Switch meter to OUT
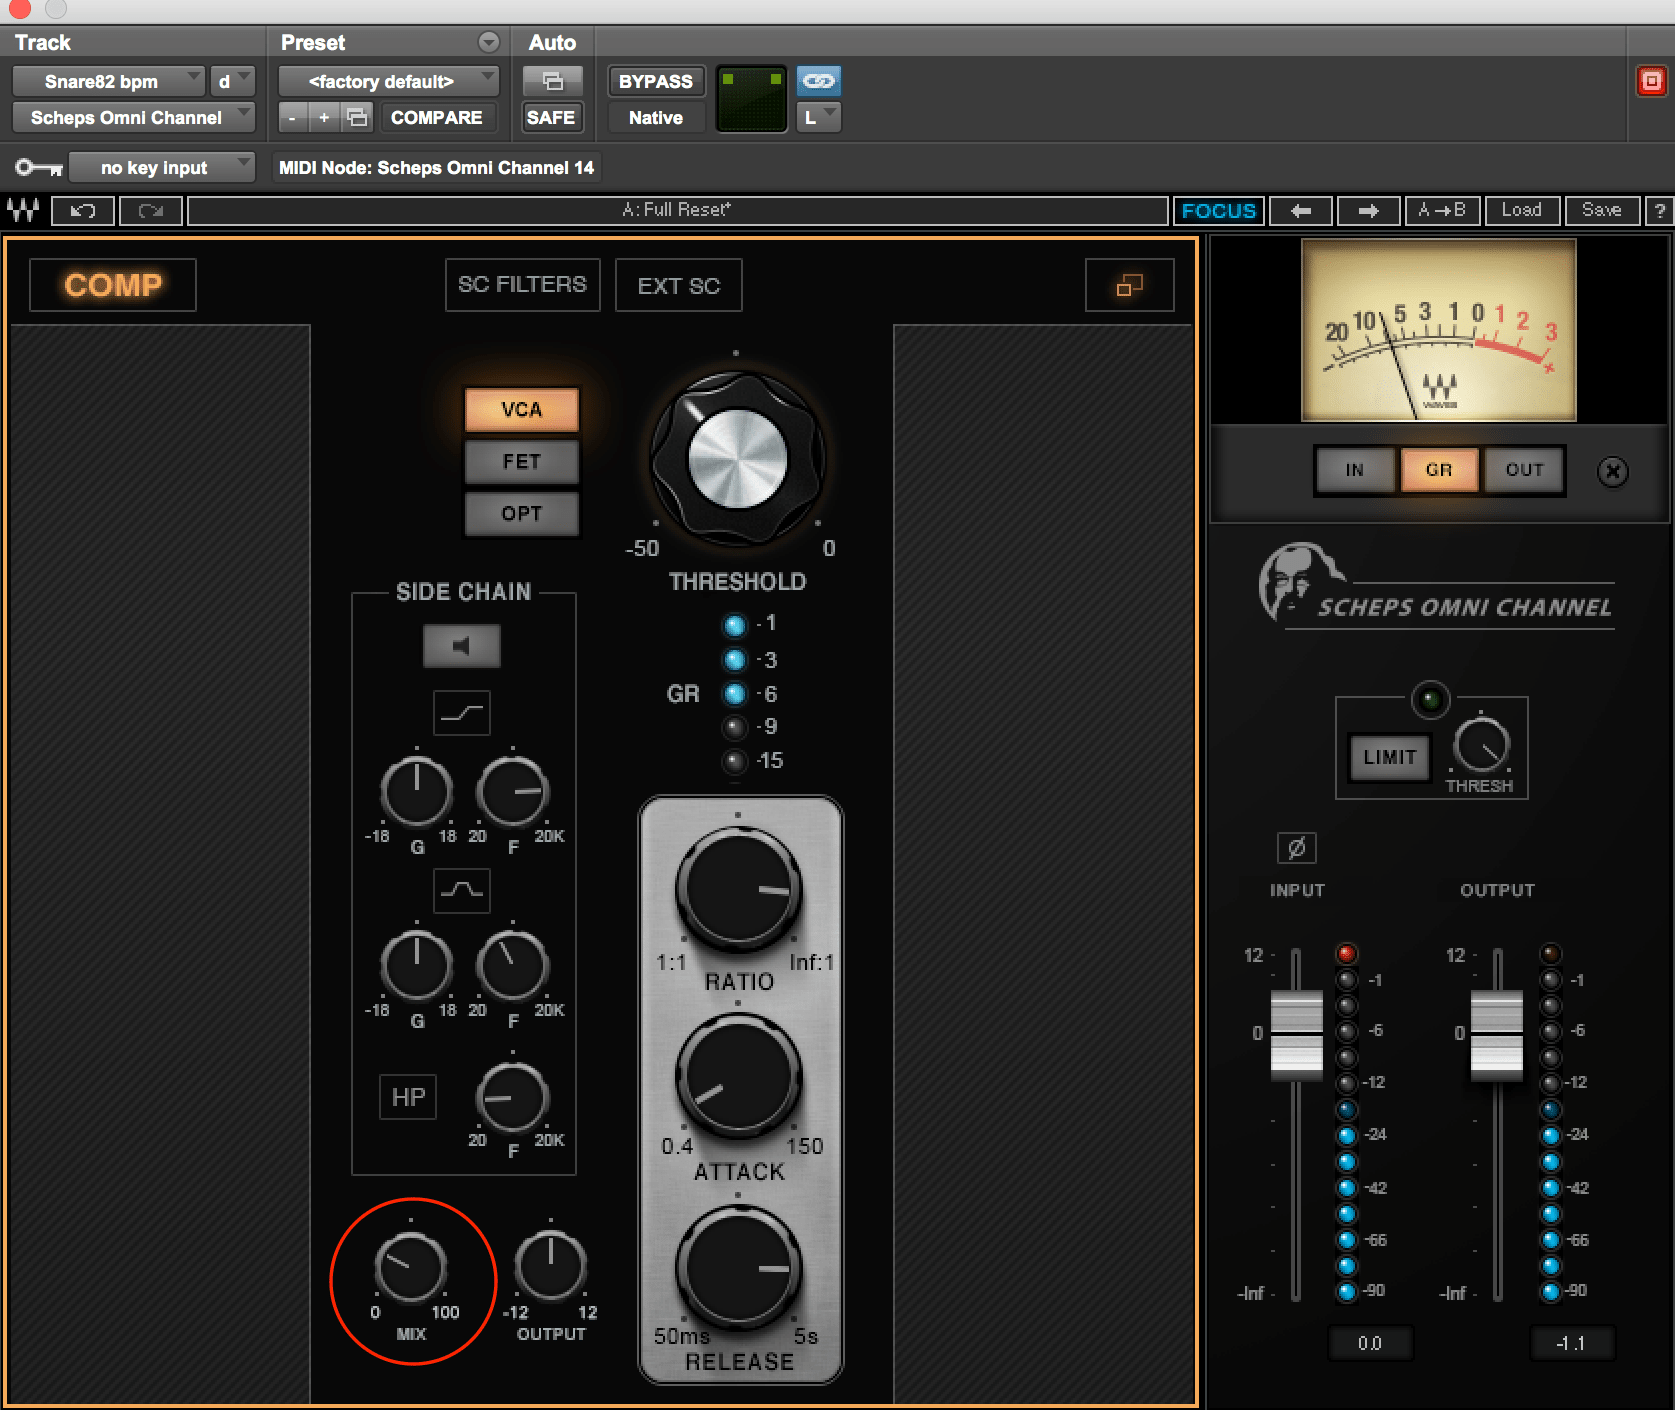This screenshot has height=1410, width=1675. click(x=1524, y=470)
